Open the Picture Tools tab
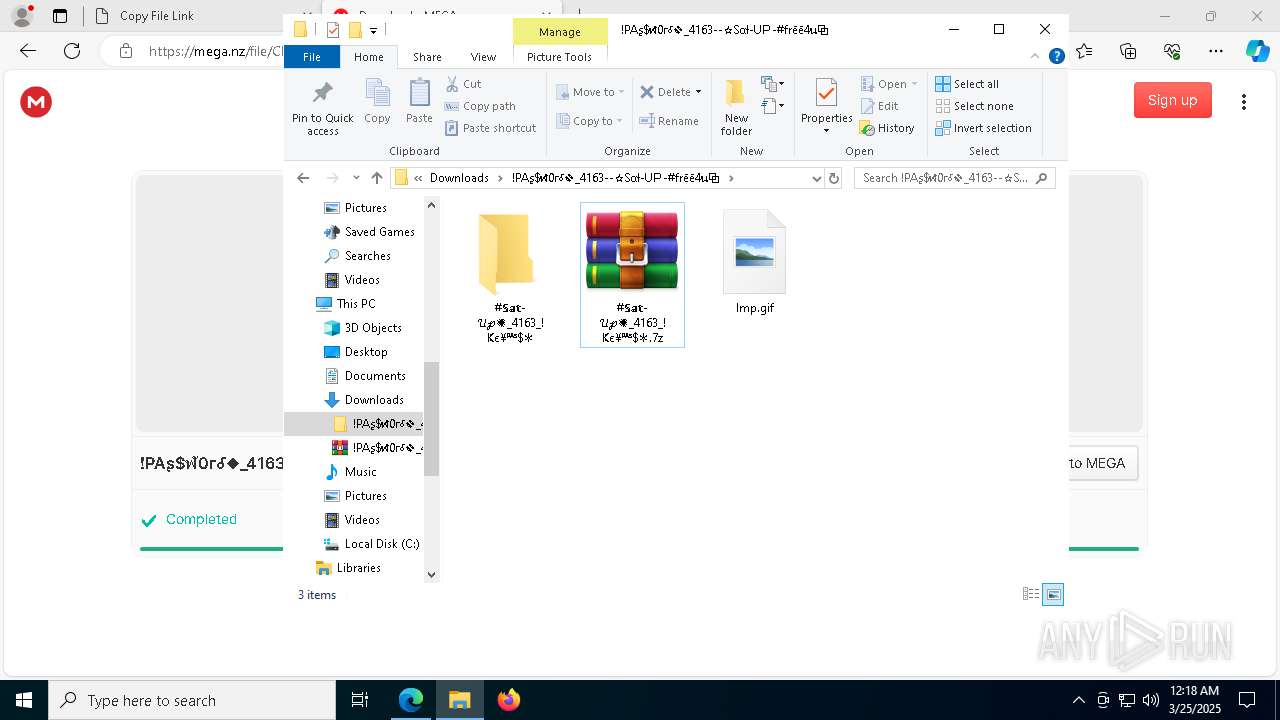Image resolution: width=1280 pixels, height=720 pixels. pos(559,57)
